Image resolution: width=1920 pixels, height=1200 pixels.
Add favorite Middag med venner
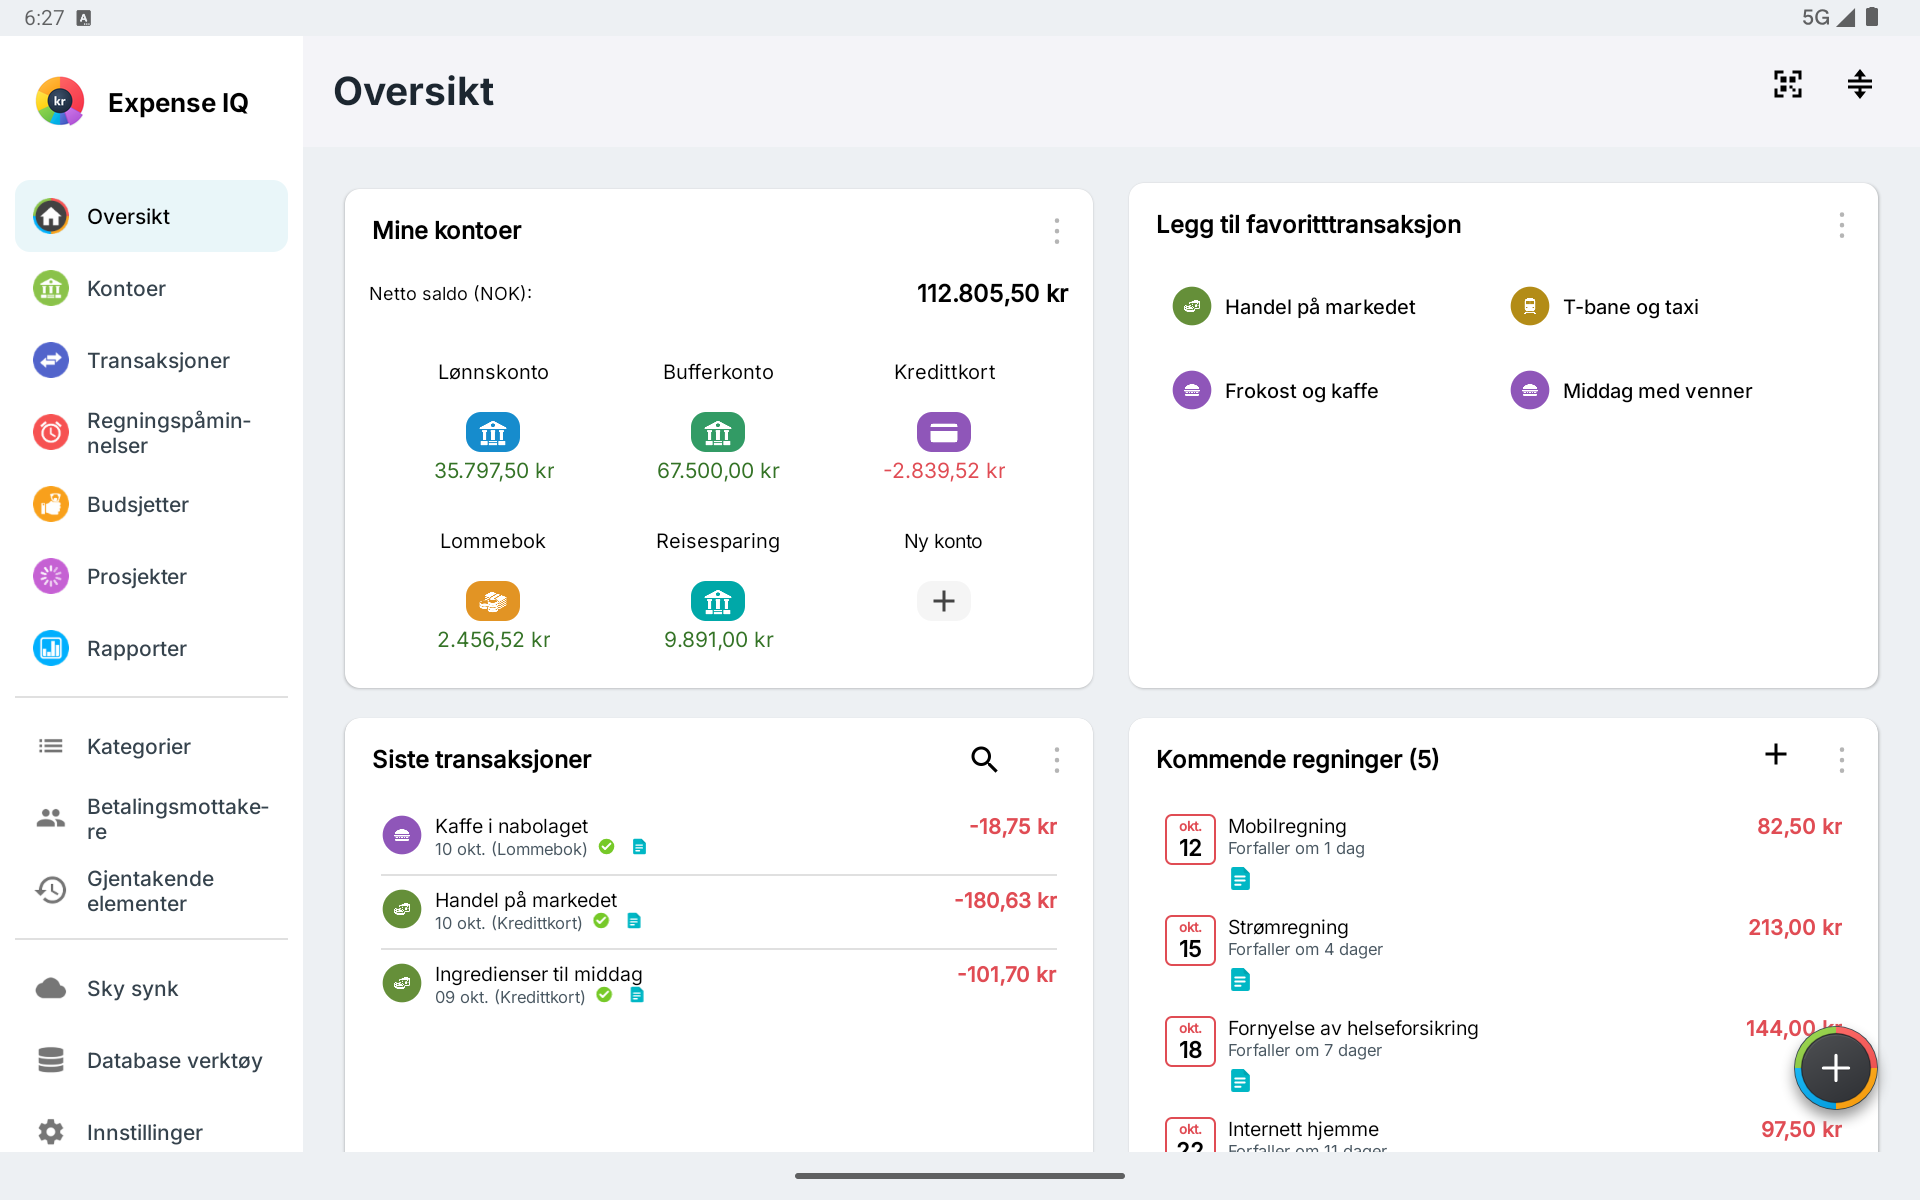tap(1631, 391)
